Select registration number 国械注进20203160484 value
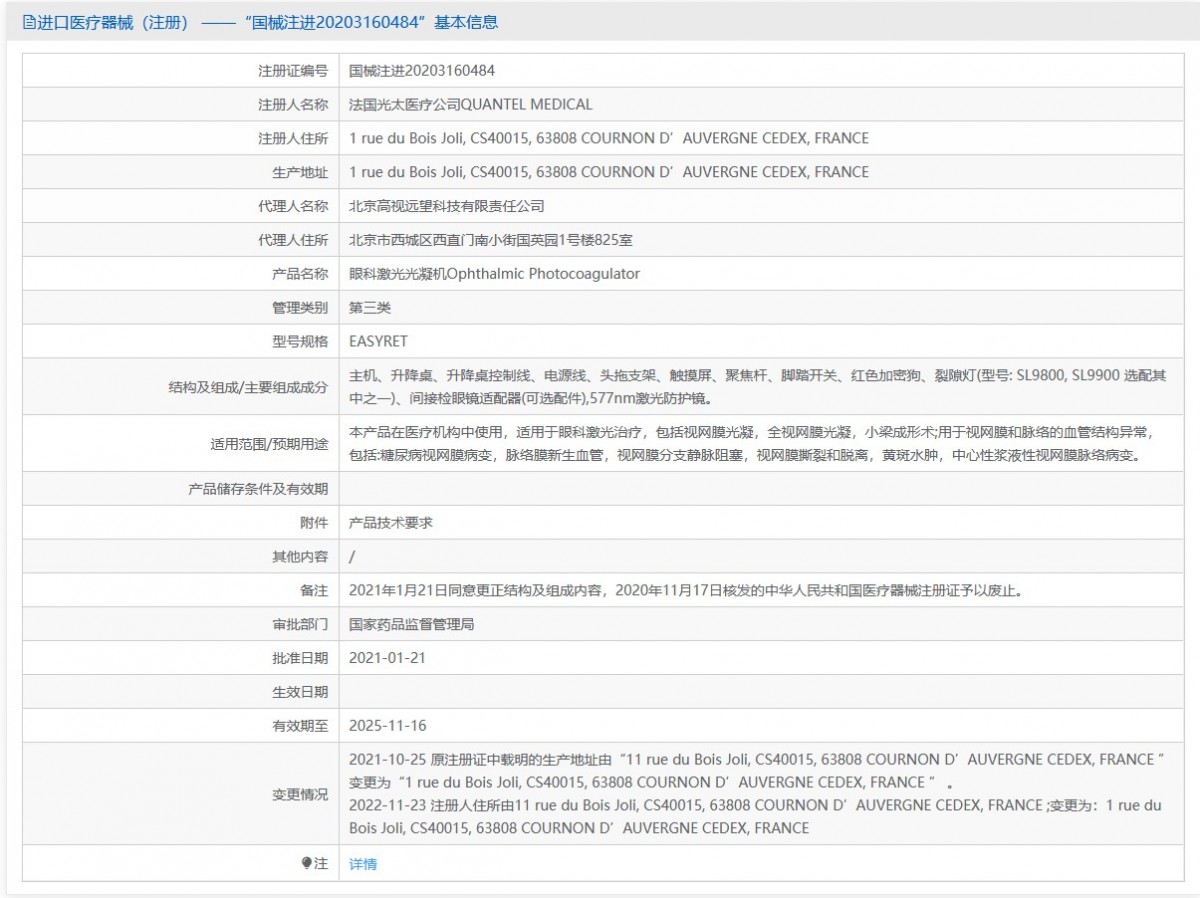The image size is (1200, 898). (422, 71)
